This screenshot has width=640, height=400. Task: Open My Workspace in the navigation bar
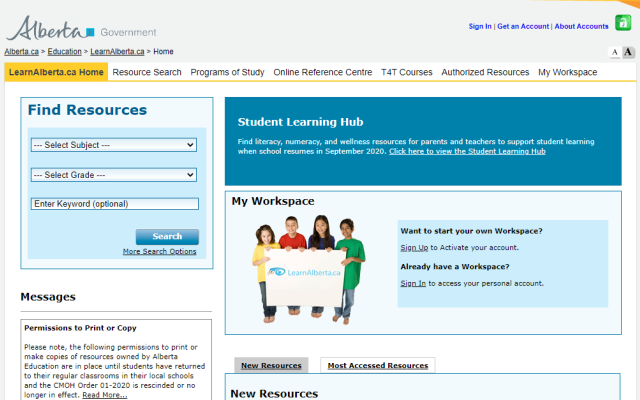pos(567,72)
